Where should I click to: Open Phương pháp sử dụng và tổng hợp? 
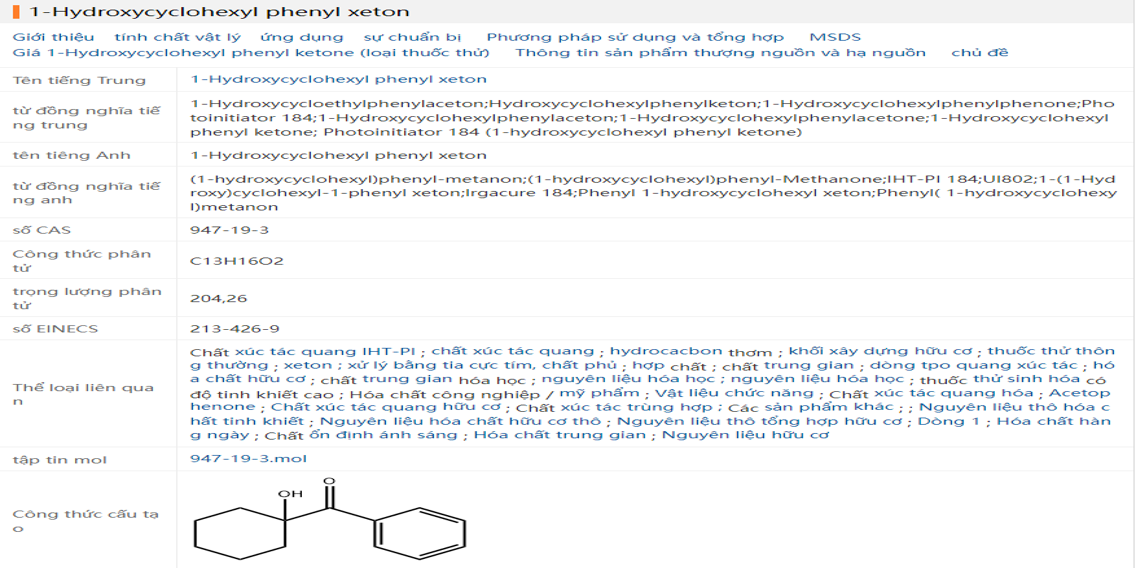tap(635, 37)
